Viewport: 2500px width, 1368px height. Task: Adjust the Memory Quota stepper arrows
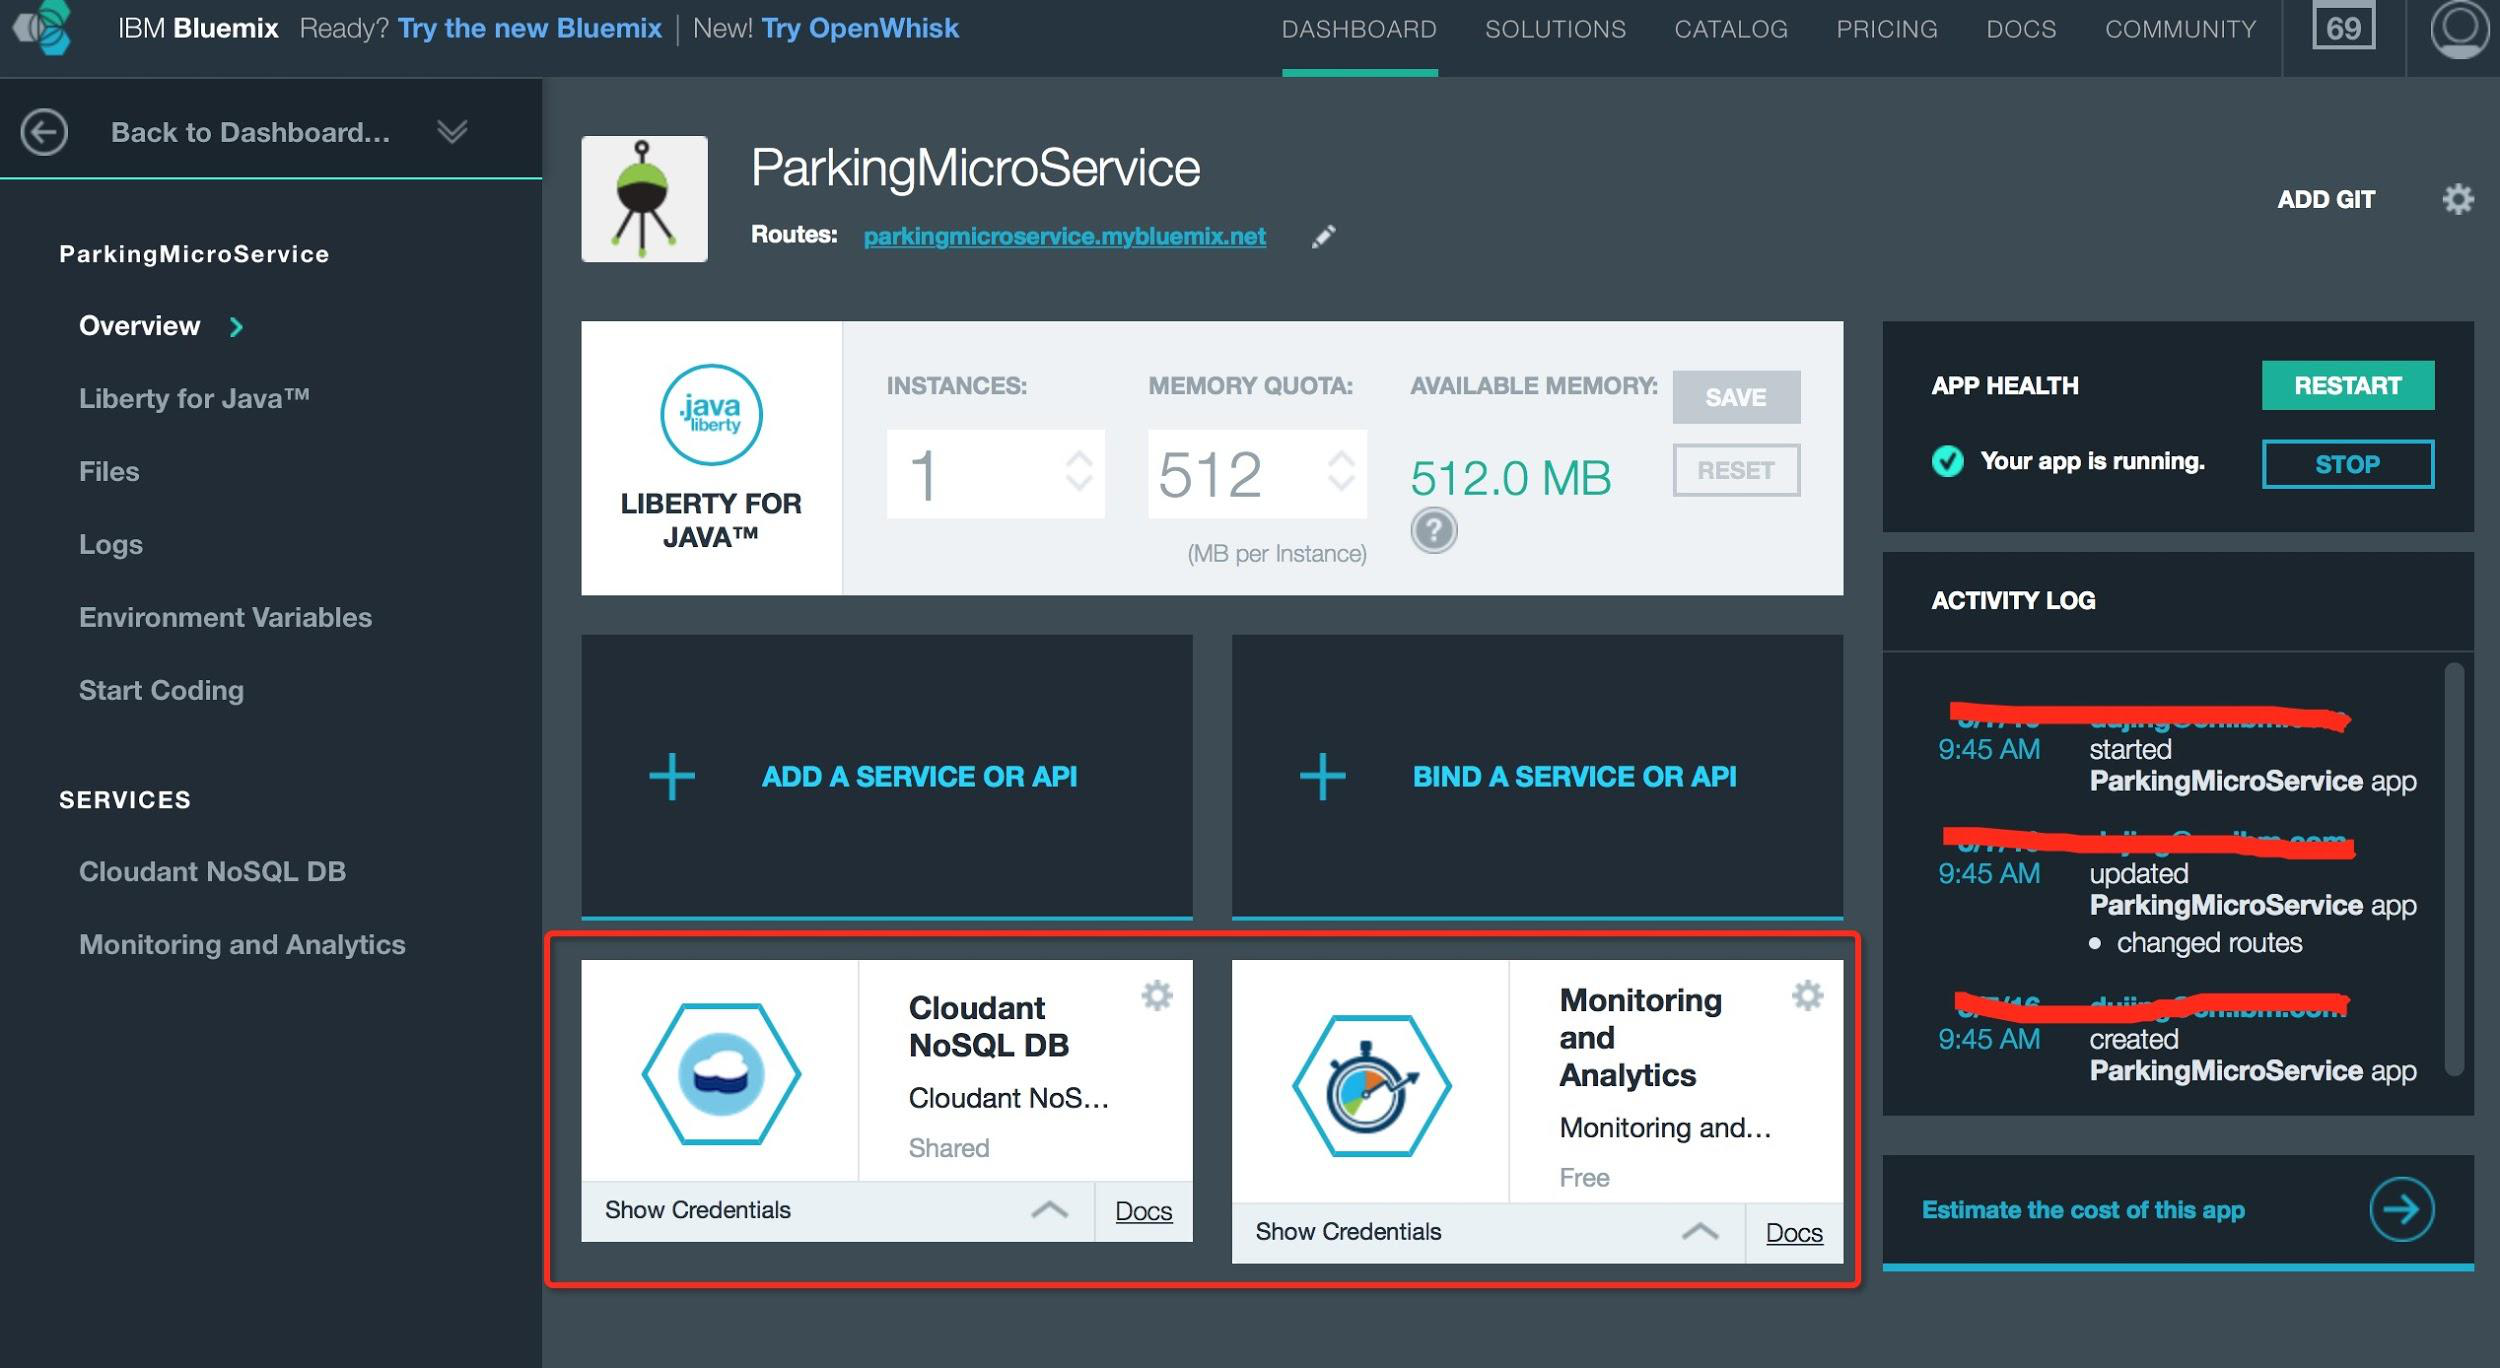[1341, 471]
